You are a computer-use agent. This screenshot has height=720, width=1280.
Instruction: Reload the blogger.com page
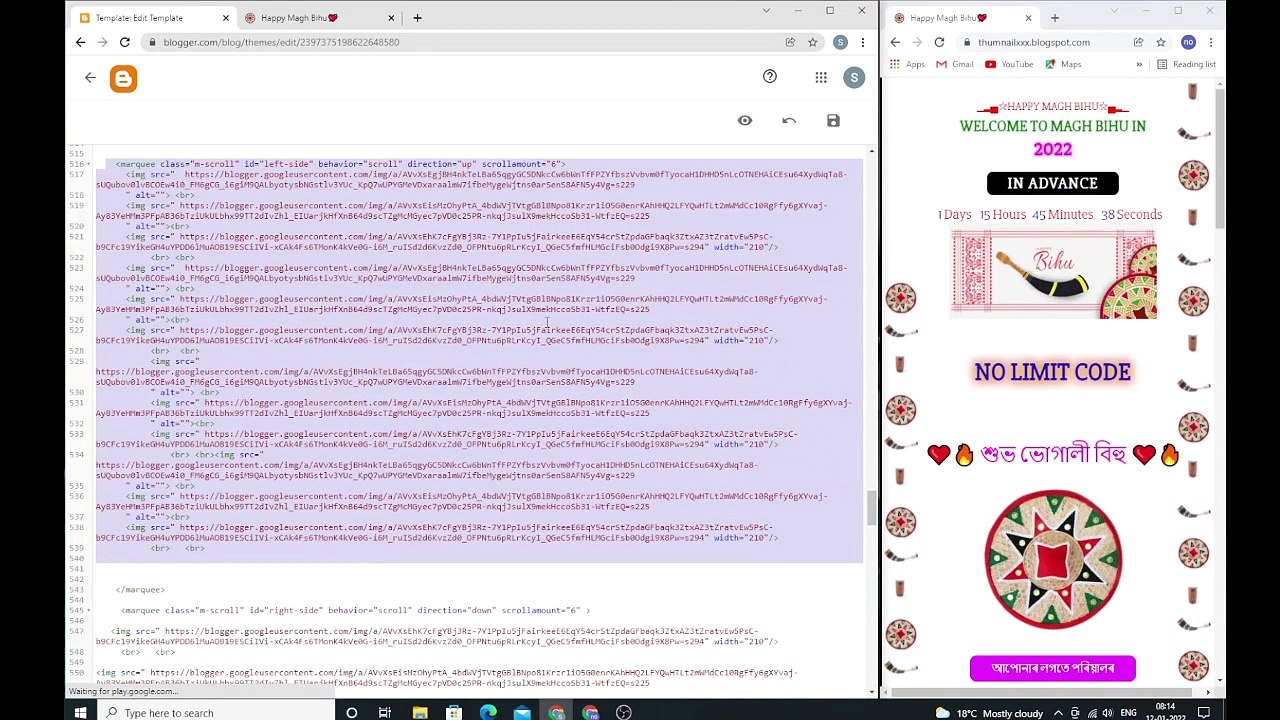pyautogui.click(x=124, y=42)
